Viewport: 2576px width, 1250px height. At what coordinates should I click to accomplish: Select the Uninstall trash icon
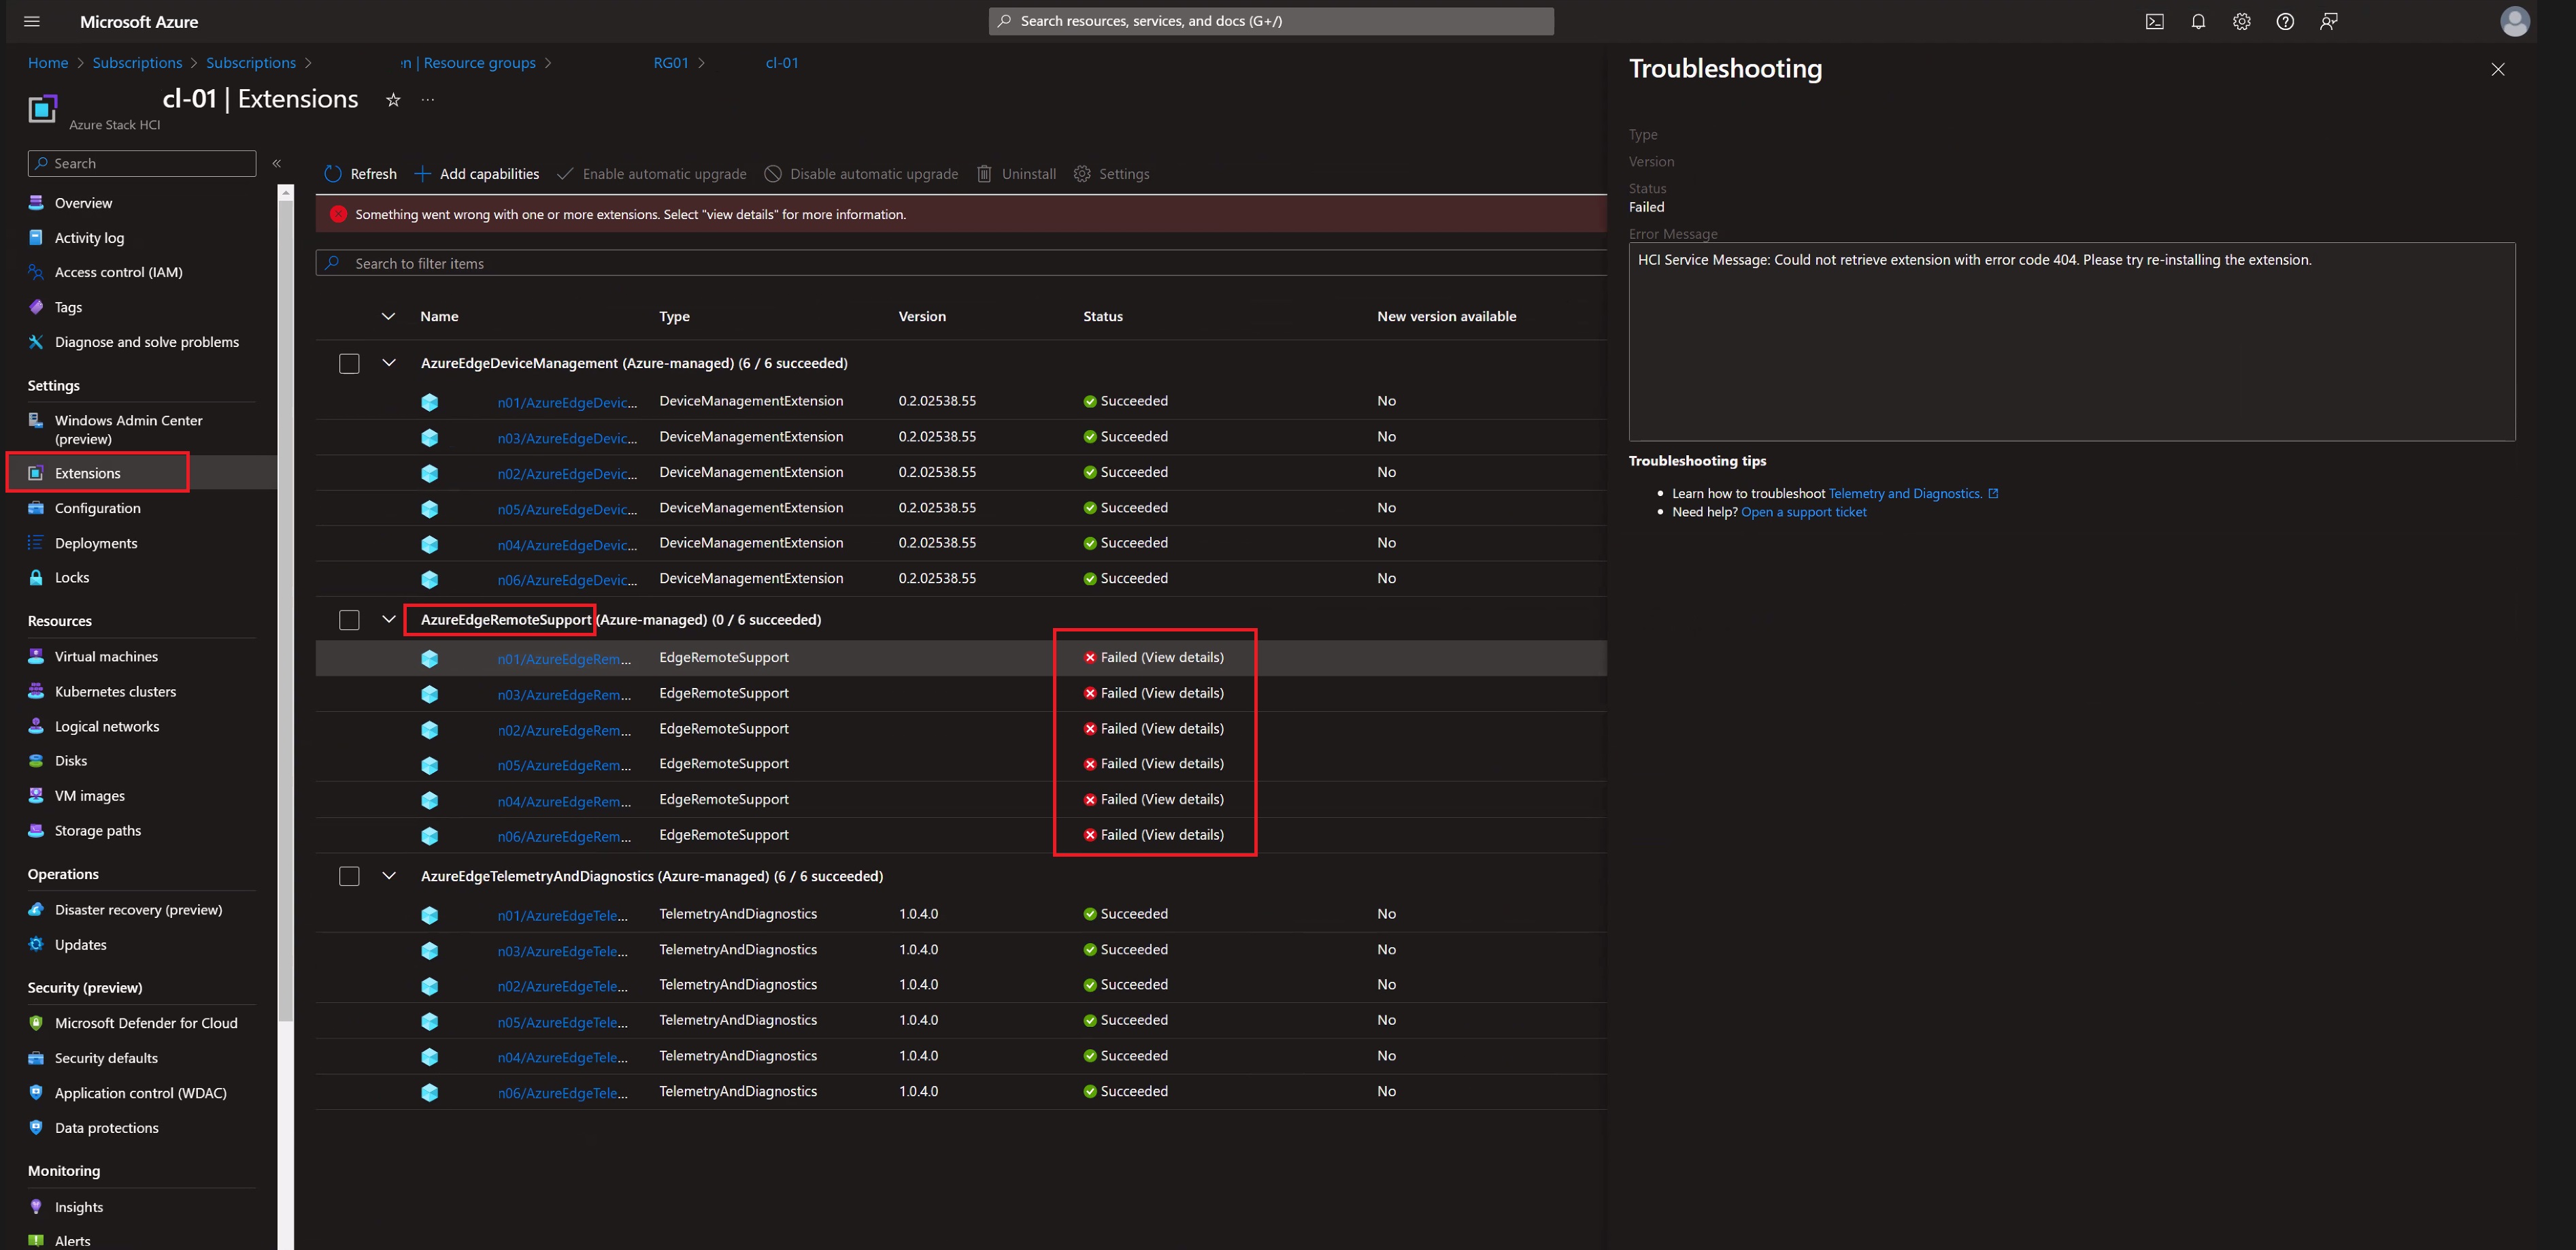[985, 173]
